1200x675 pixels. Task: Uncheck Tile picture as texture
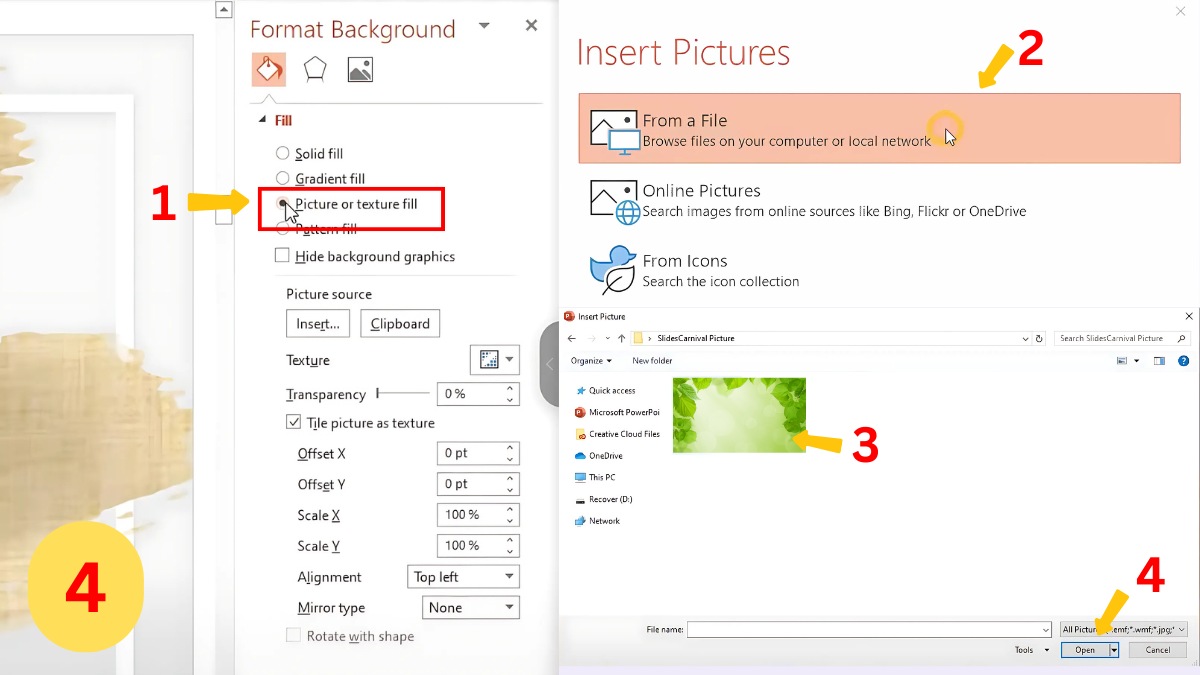click(293, 423)
